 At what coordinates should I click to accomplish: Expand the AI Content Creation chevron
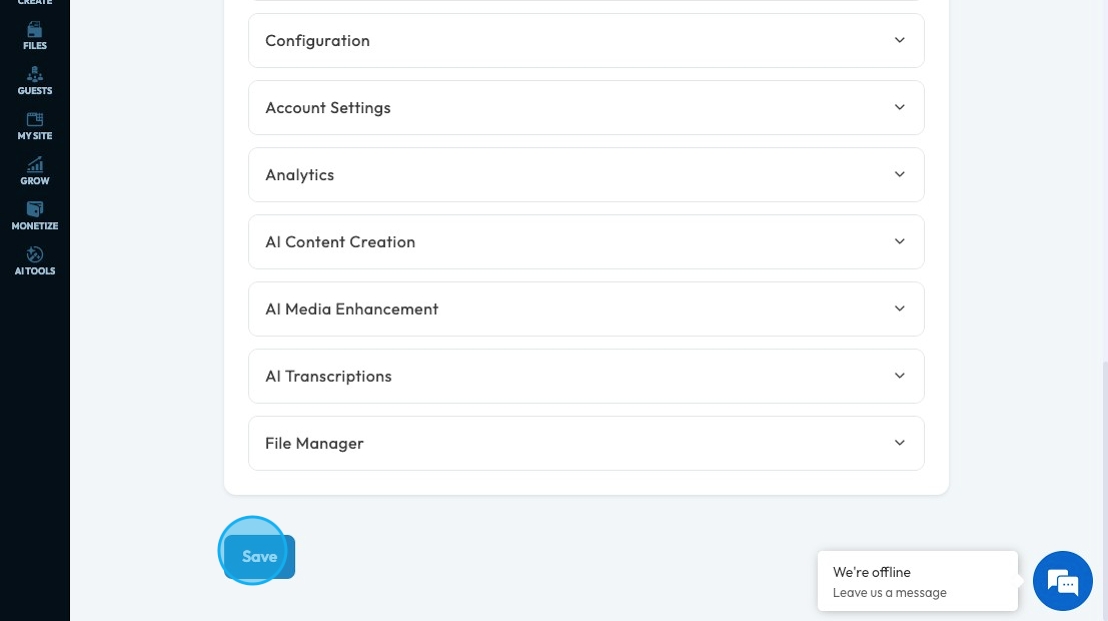click(x=899, y=241)
